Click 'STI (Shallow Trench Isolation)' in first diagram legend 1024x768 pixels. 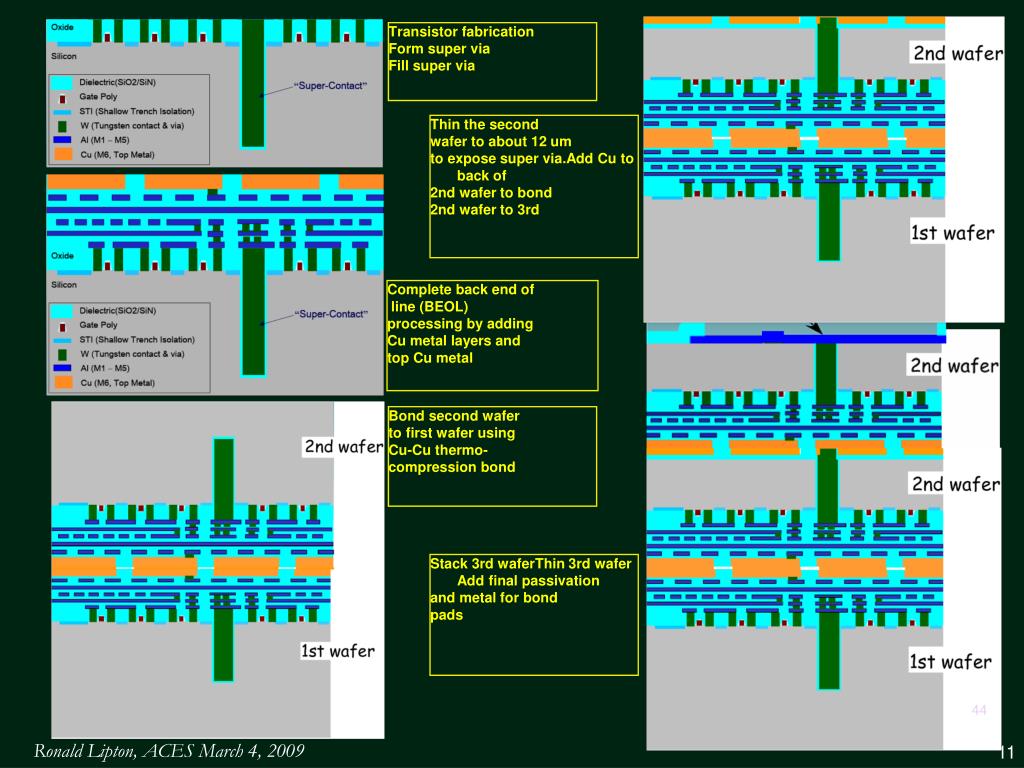pos(136,111)
